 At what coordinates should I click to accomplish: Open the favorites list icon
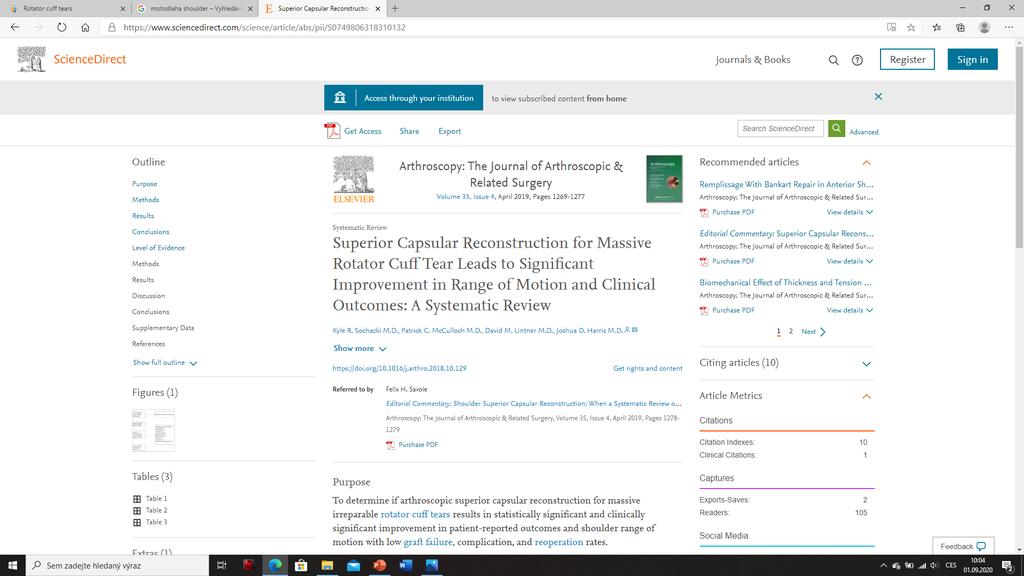click(x=936, y=27)
